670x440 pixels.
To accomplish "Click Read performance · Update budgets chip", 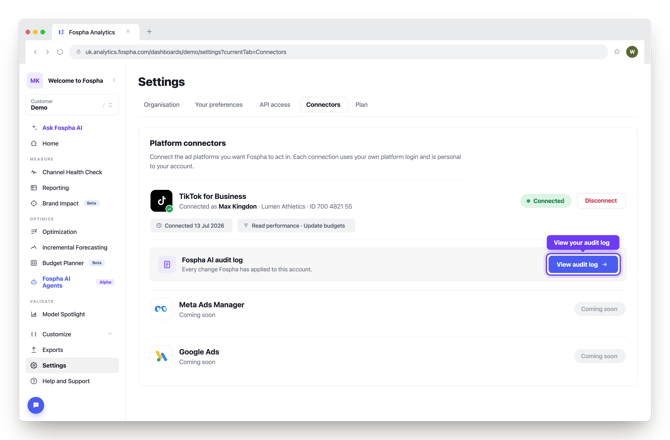I will (297, 226).
